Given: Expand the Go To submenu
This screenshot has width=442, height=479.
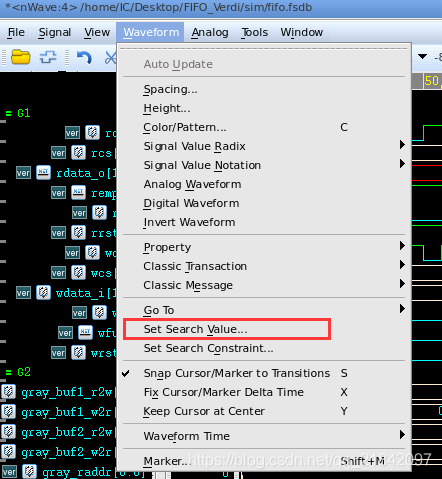Looking at the screenshot, I should [x=264, y=310].
